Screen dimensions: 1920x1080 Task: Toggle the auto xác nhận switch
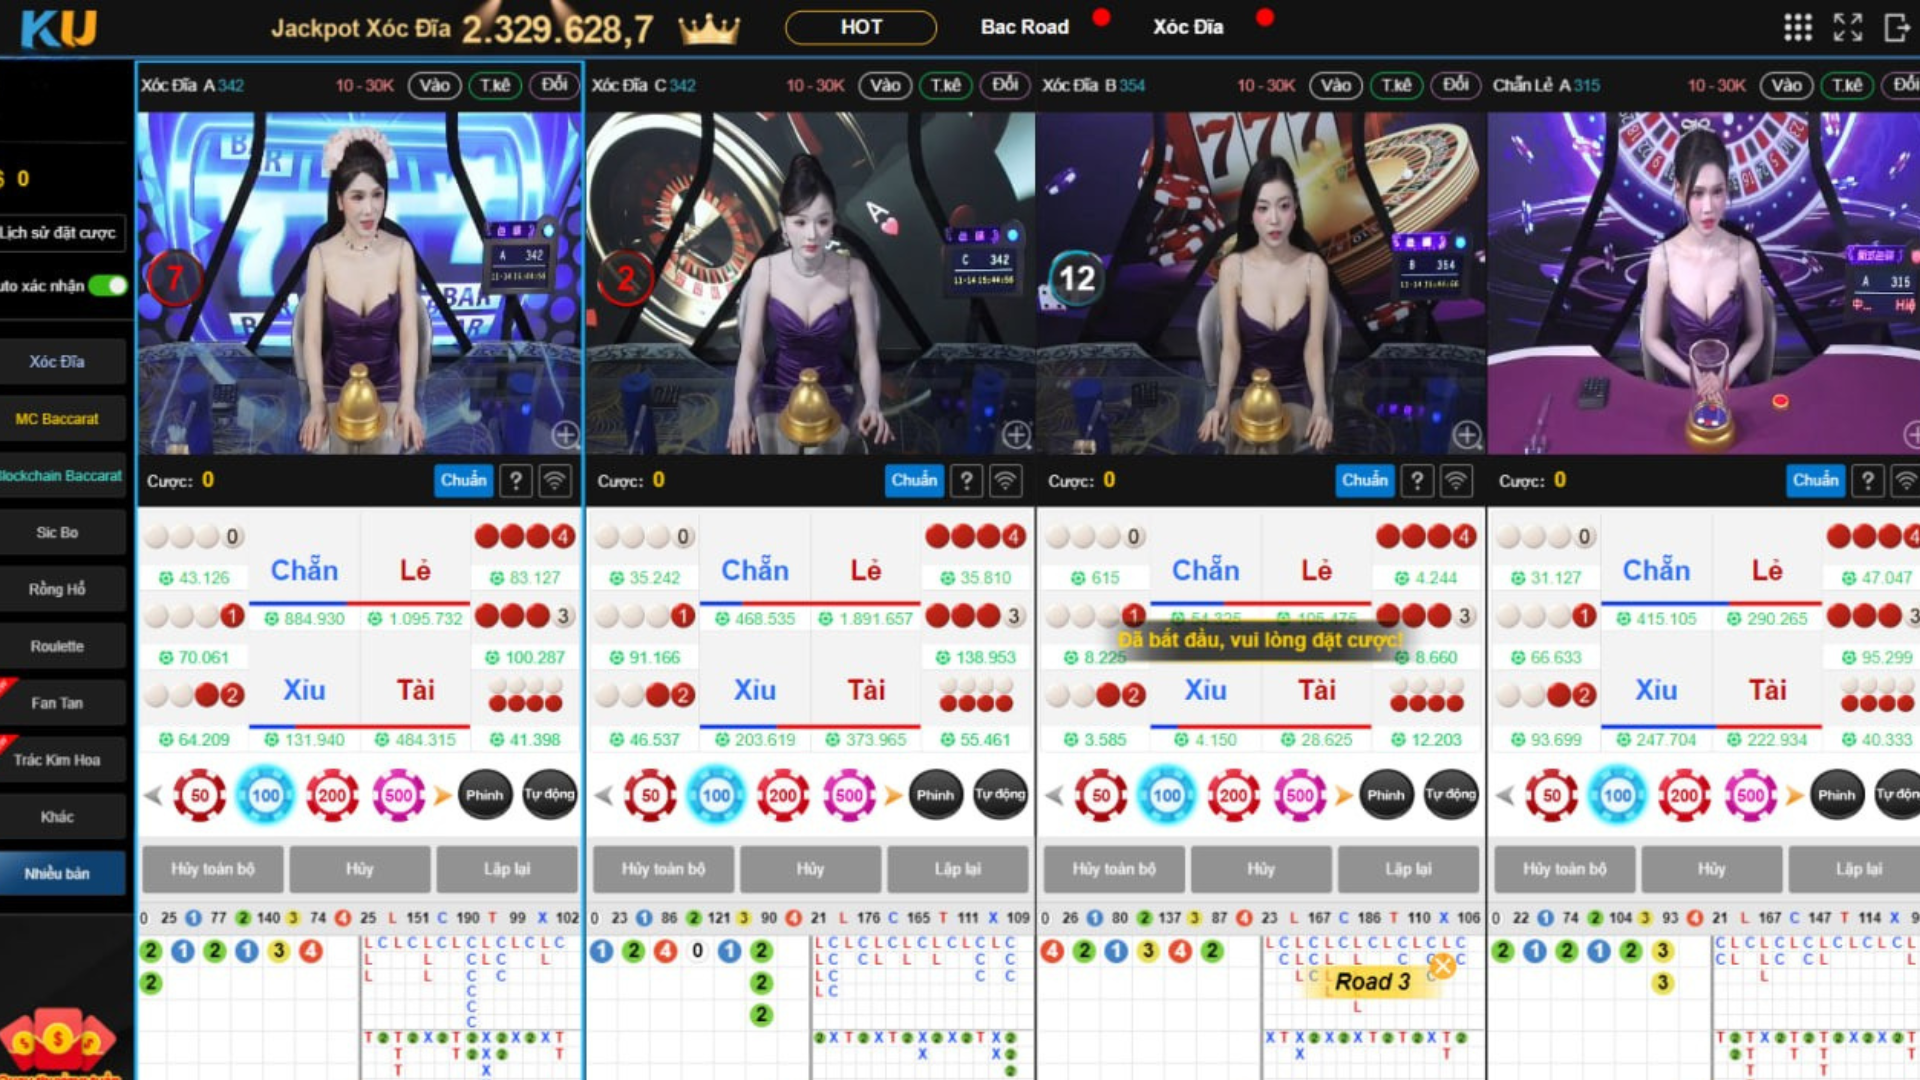pyautogui.click(x=108, y=286)
